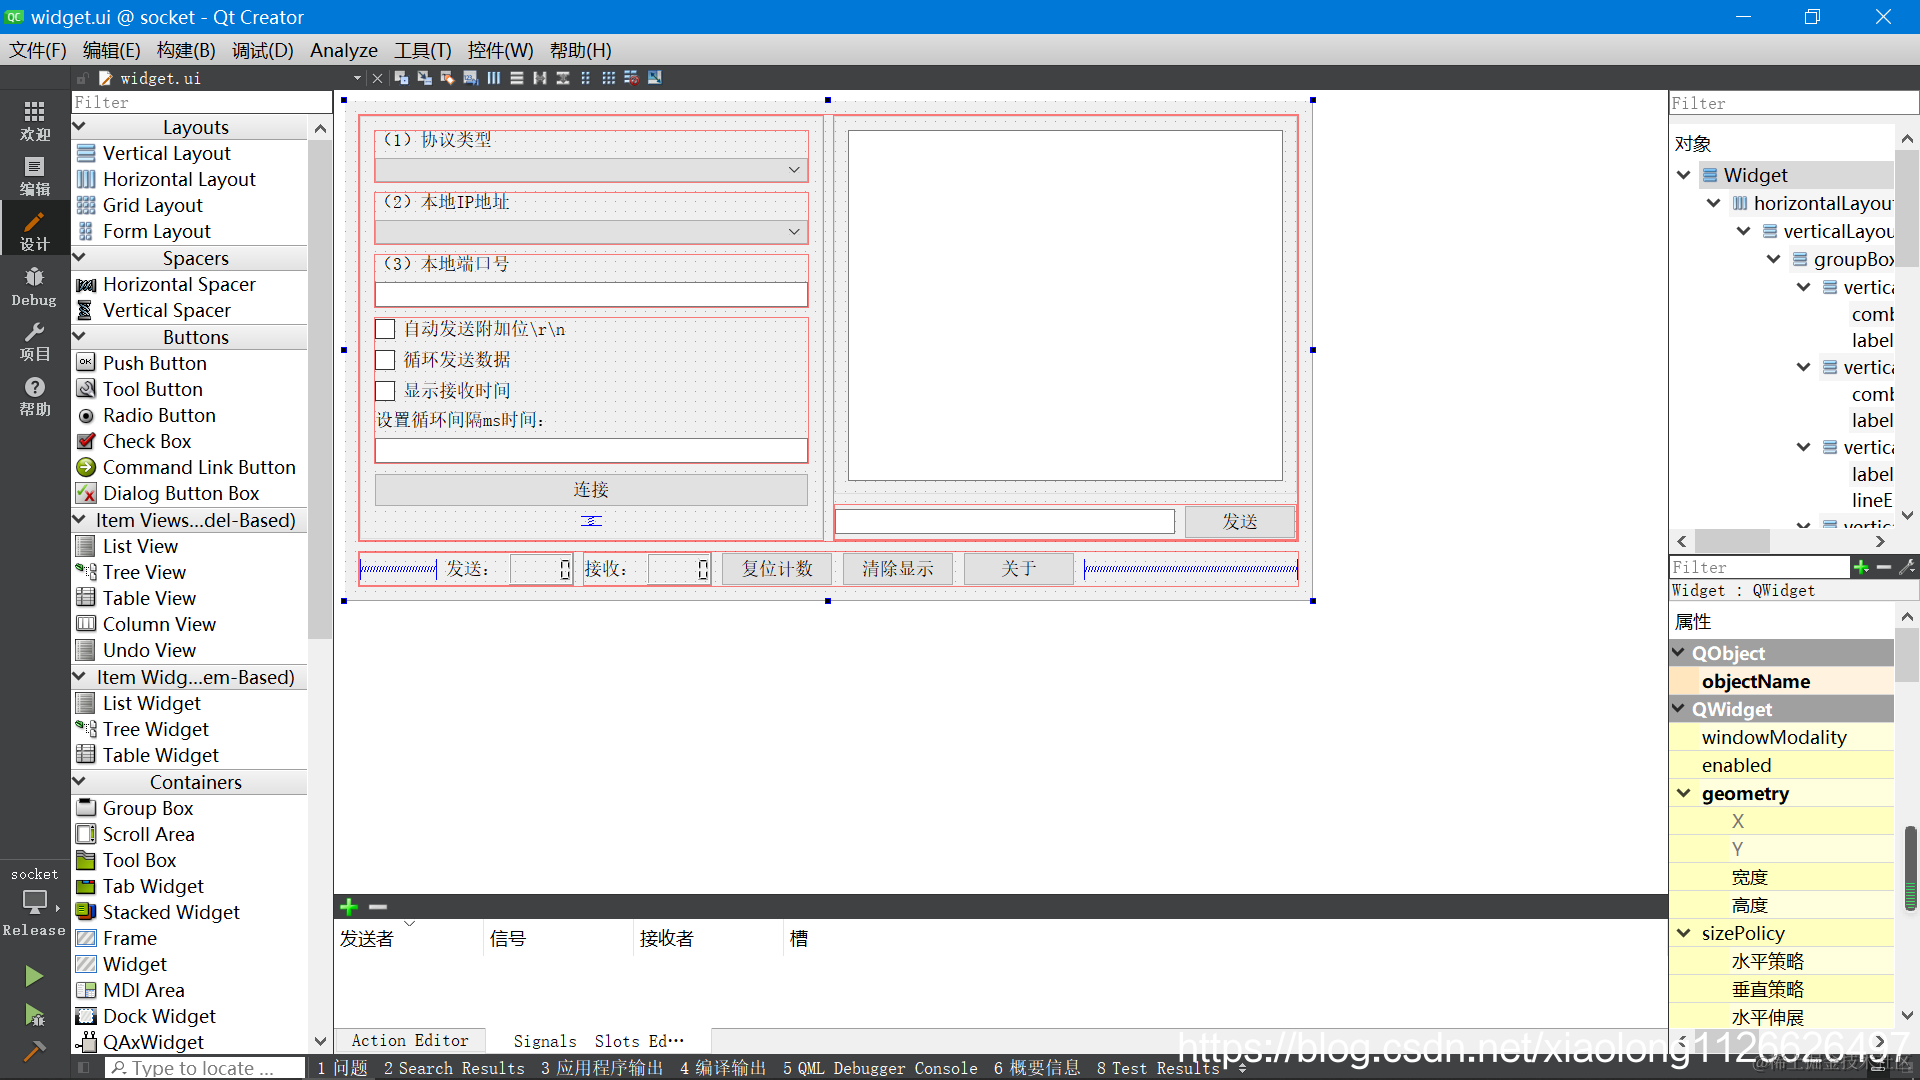Screen dimensions: 1920x1080
Task: Switch to Signals Slots Editor tab
Action: (x=598, y=1041)
